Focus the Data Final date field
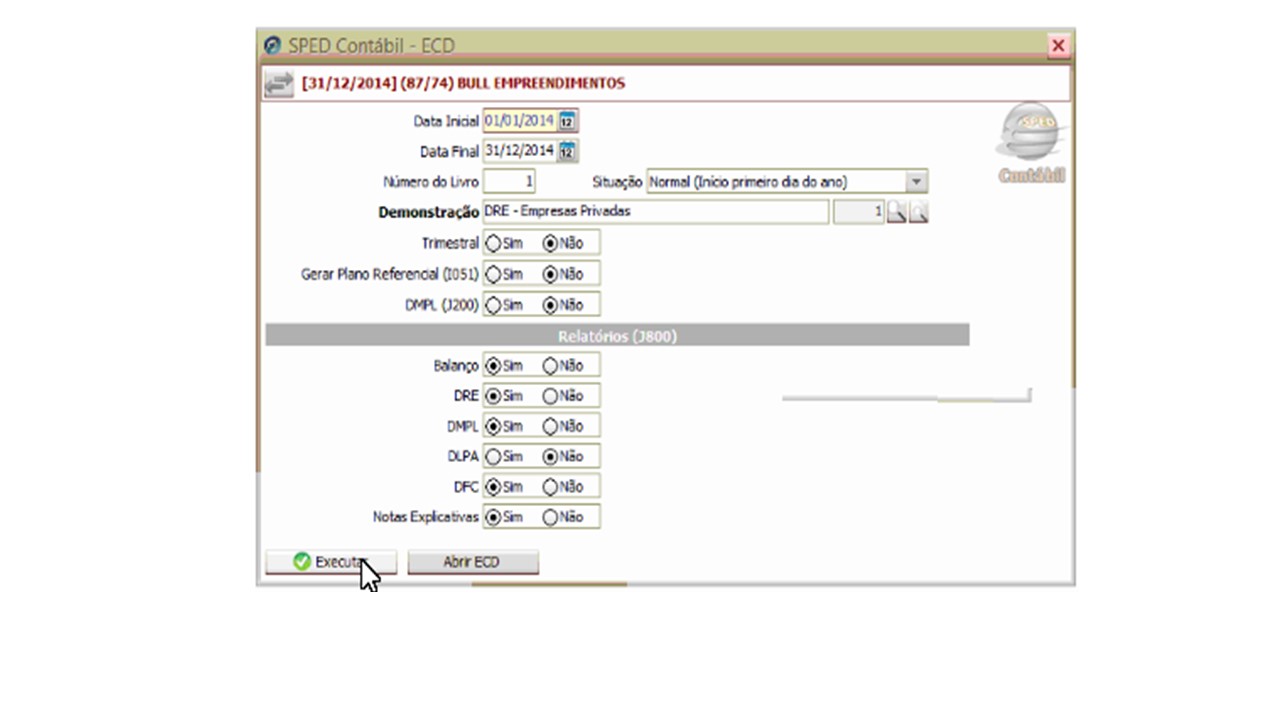The width and height of the screenshot is (1280, 720). click(520, 151)
